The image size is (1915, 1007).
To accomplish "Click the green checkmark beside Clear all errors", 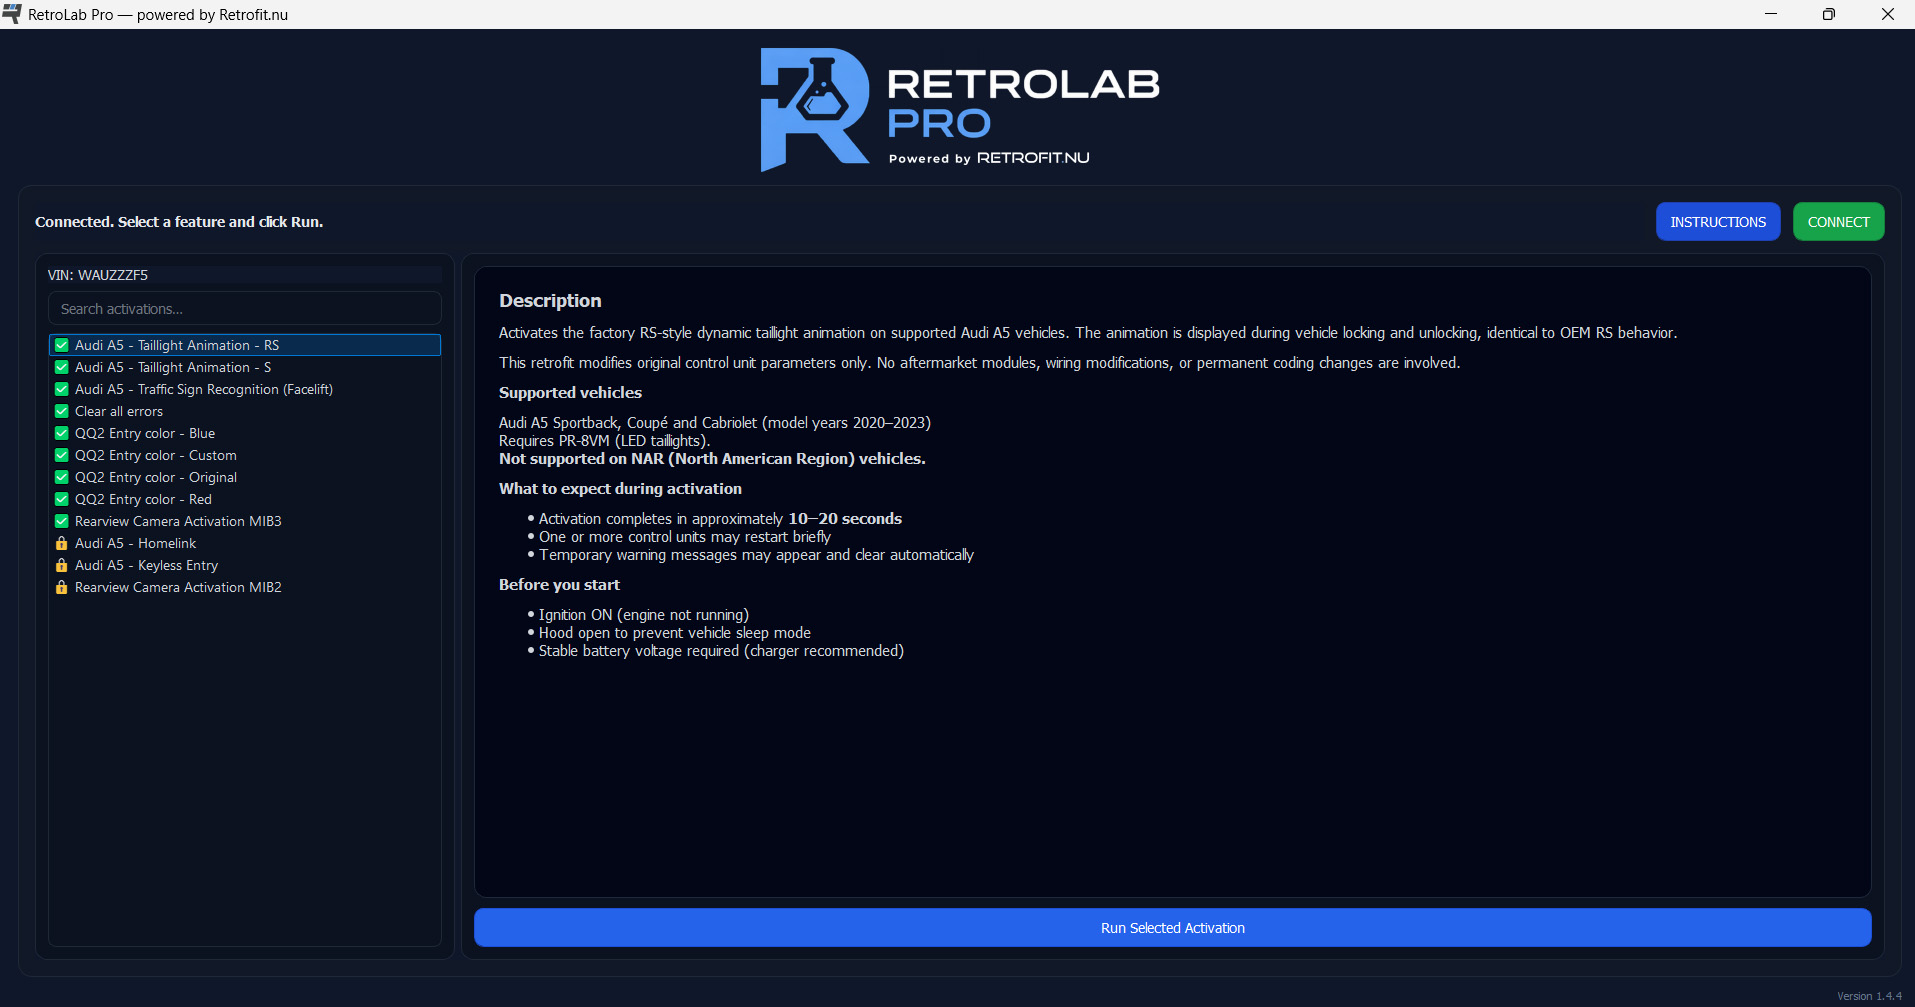I will 60,411.
